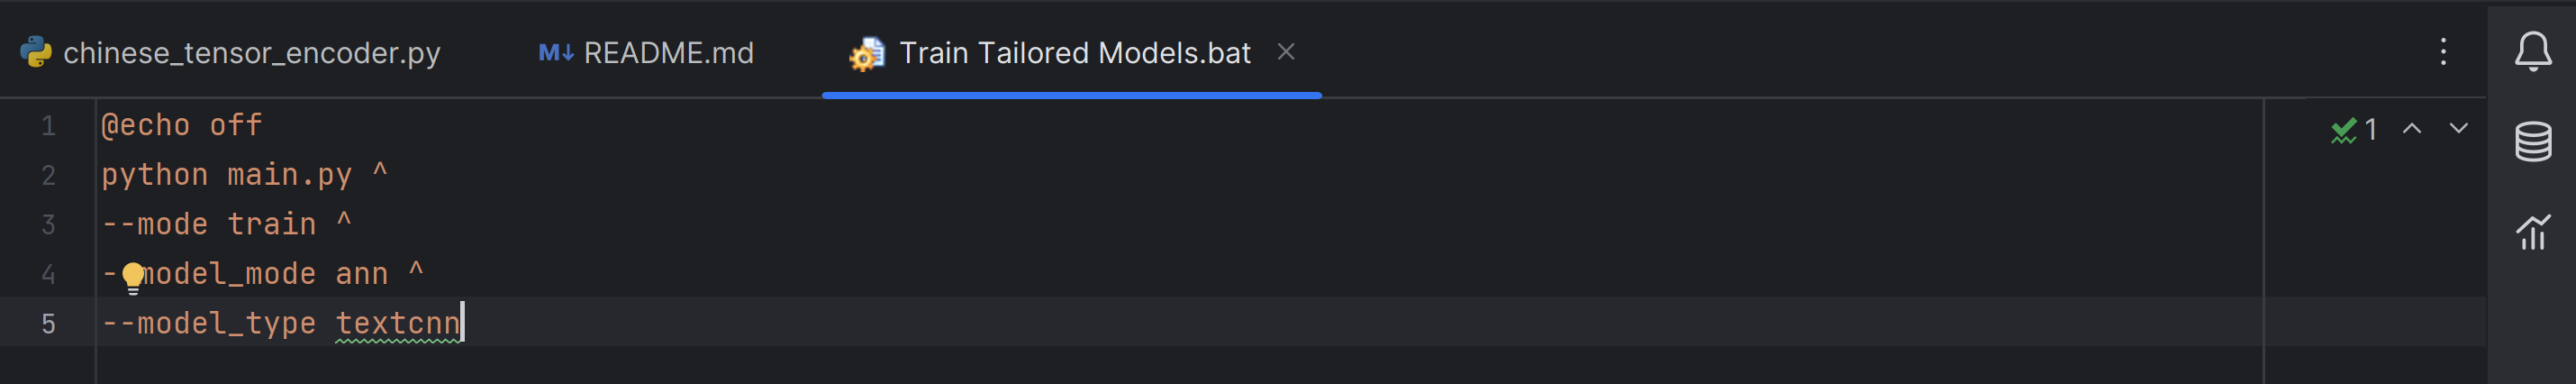Close the Train Tailored Models.bat tab

1286,52
